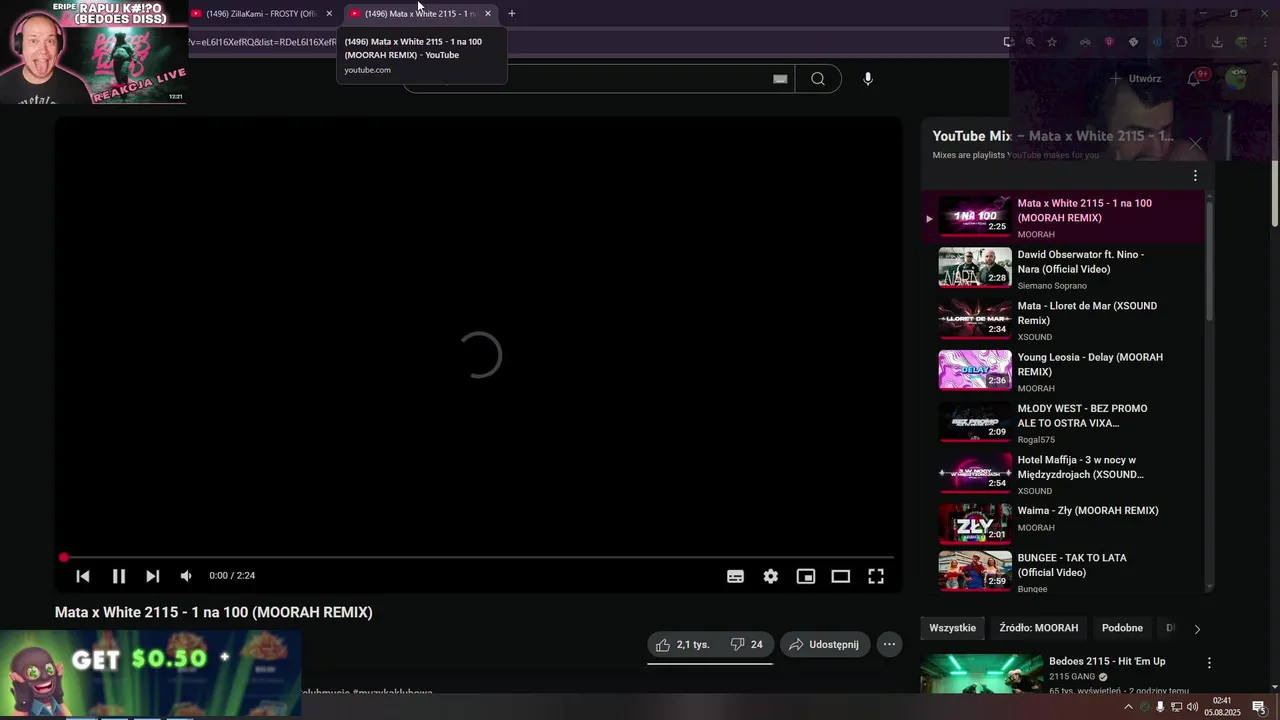This screenshot has width=1280, height=720.
Task: Open Windows notification center icon
Action: pyautogui.click(x=1258, y=707)
